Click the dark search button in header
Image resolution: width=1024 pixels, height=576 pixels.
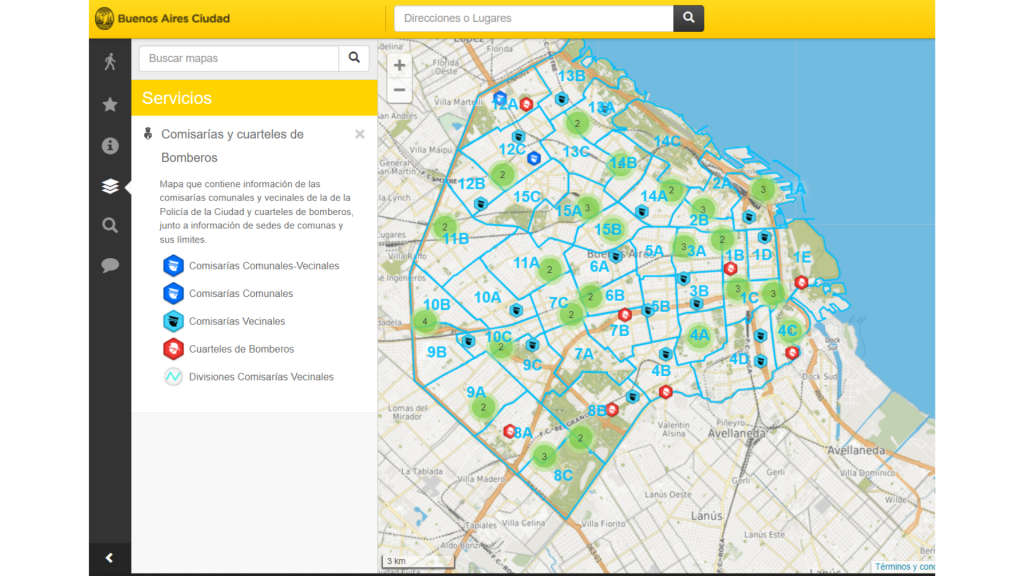coord(688,18)
